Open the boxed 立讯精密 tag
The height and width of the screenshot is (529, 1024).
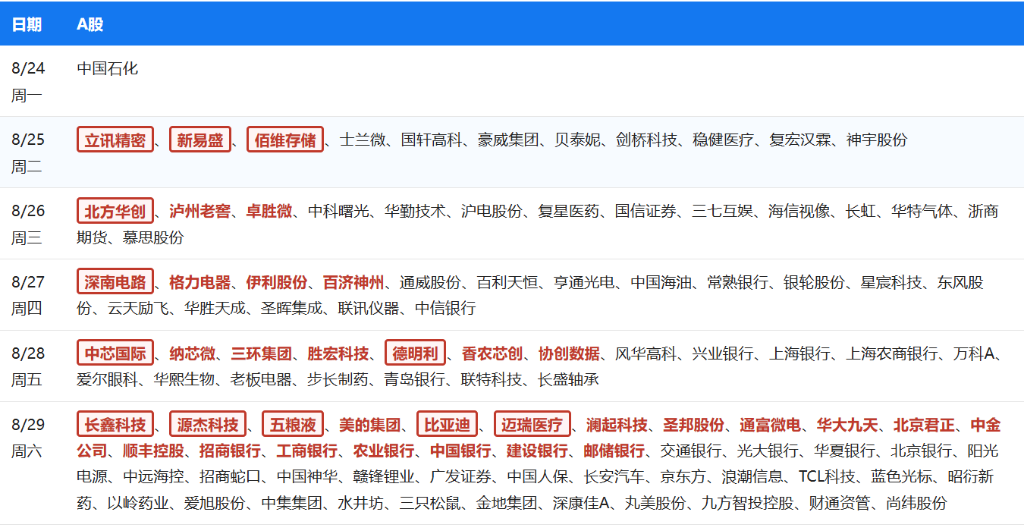point(115,140)
